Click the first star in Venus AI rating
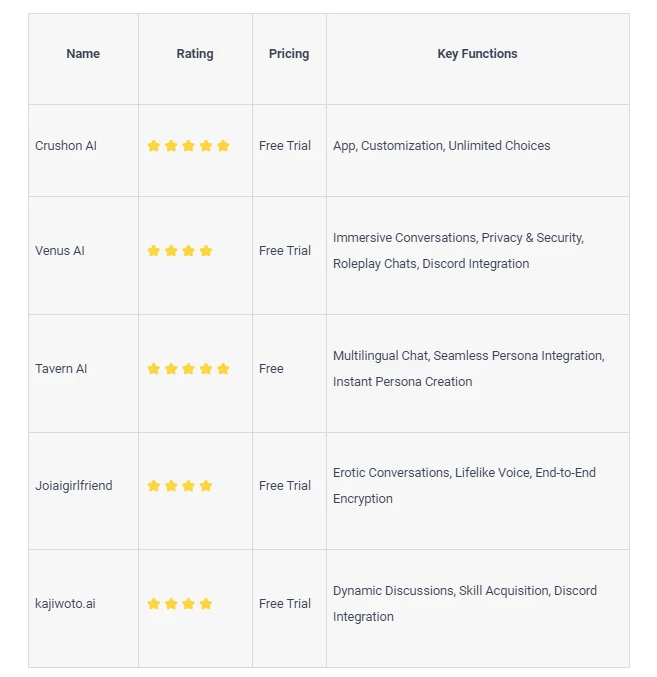 (x=154, y=251)
